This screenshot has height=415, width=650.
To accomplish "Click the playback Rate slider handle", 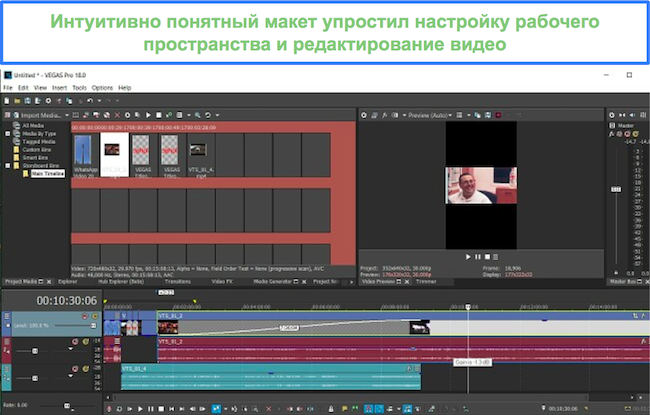I will point(66,405).
